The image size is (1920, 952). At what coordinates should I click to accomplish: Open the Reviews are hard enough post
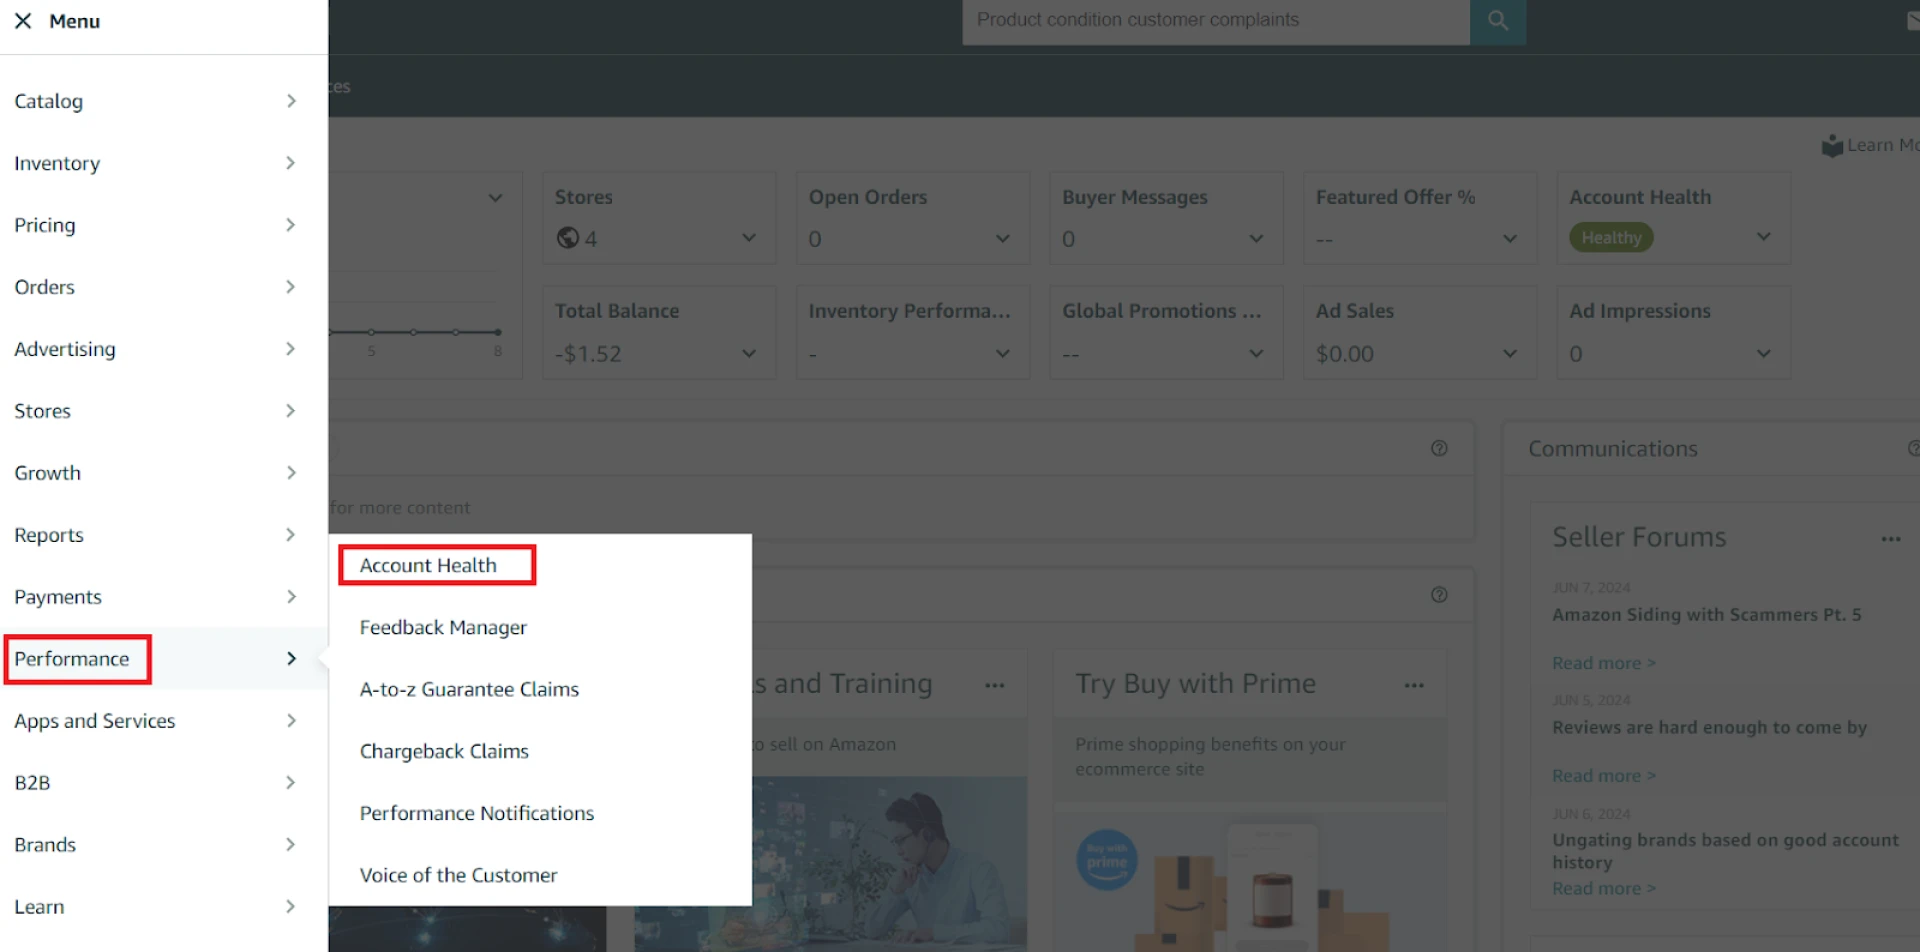[x=1707, y=727]
